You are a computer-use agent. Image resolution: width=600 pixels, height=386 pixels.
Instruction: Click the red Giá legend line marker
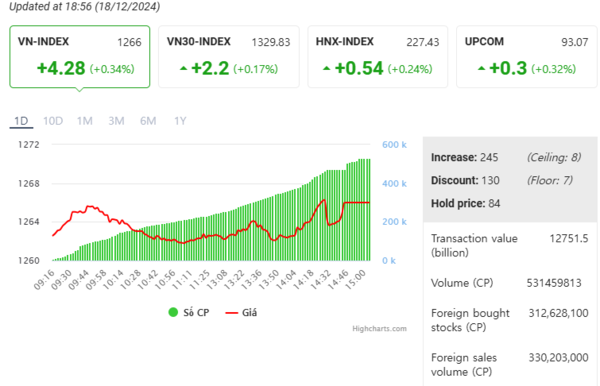coord(232,313)
